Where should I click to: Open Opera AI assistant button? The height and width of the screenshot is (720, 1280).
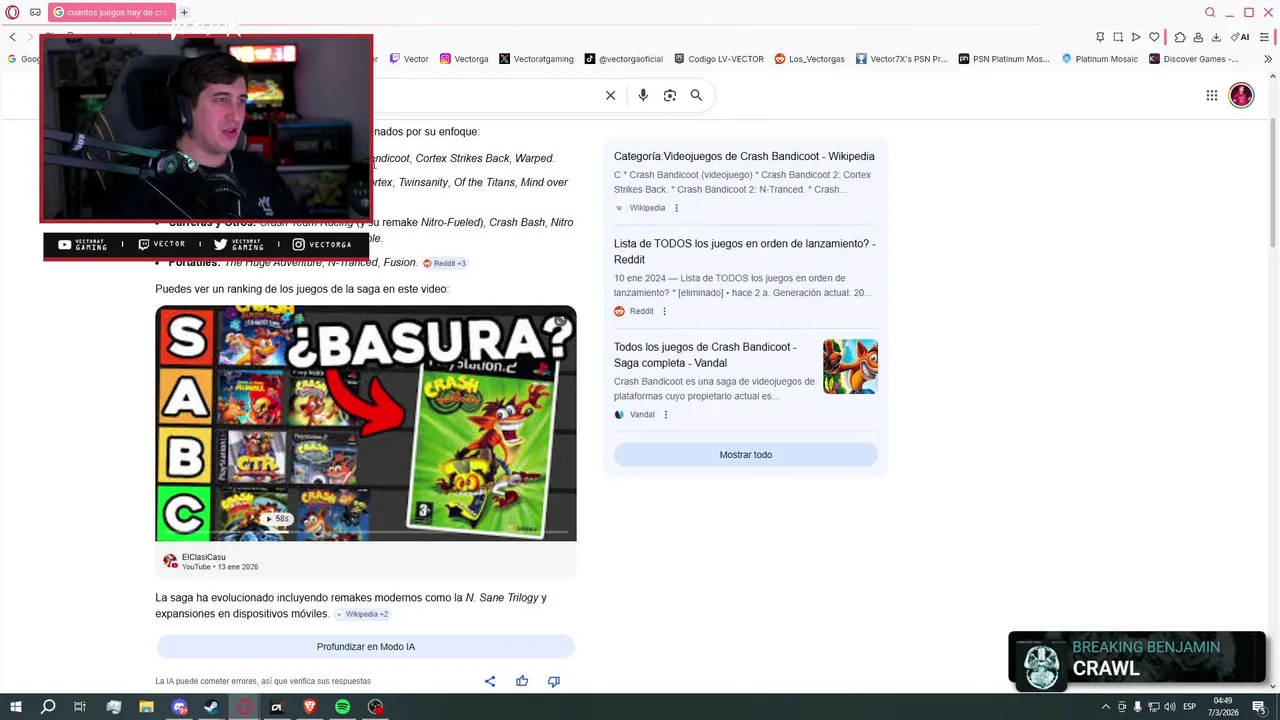pyautogui.click(x=1241, y=38)
